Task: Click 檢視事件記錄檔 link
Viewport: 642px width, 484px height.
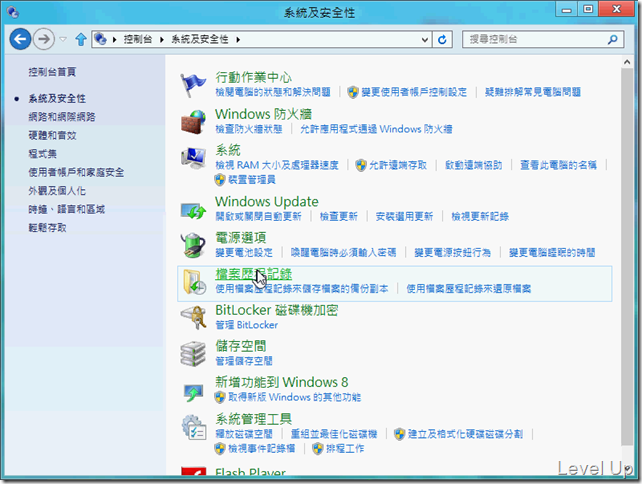Action: [261, 449]
